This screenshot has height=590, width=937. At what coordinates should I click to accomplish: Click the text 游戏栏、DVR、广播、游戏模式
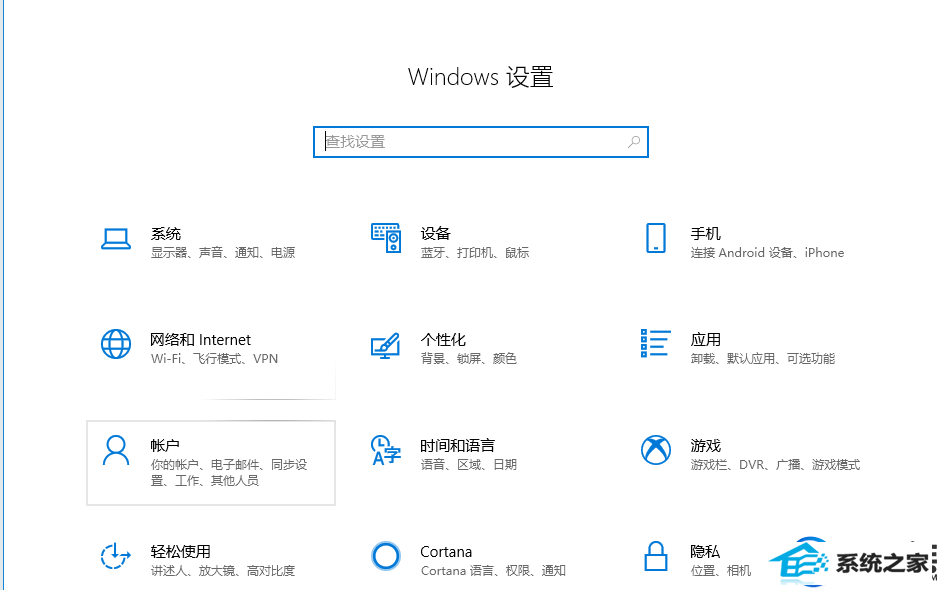[775, 464]
